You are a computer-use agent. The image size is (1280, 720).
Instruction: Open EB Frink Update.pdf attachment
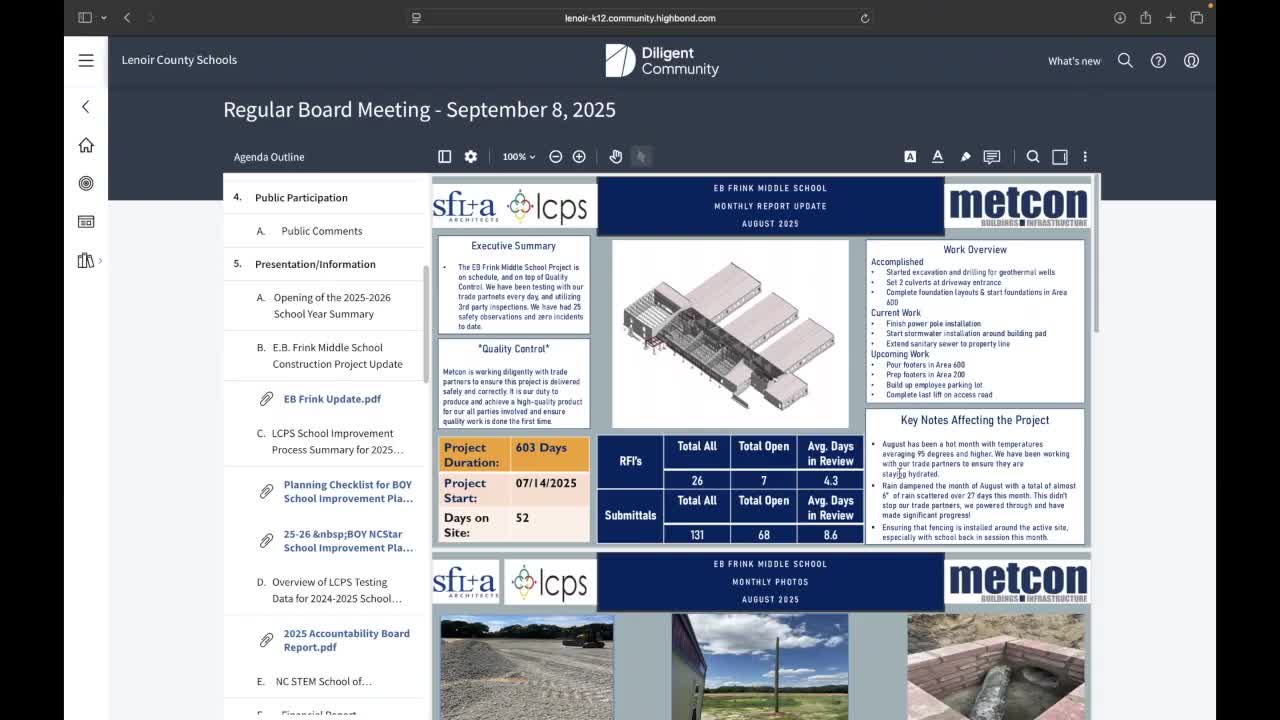coord(332,399)
